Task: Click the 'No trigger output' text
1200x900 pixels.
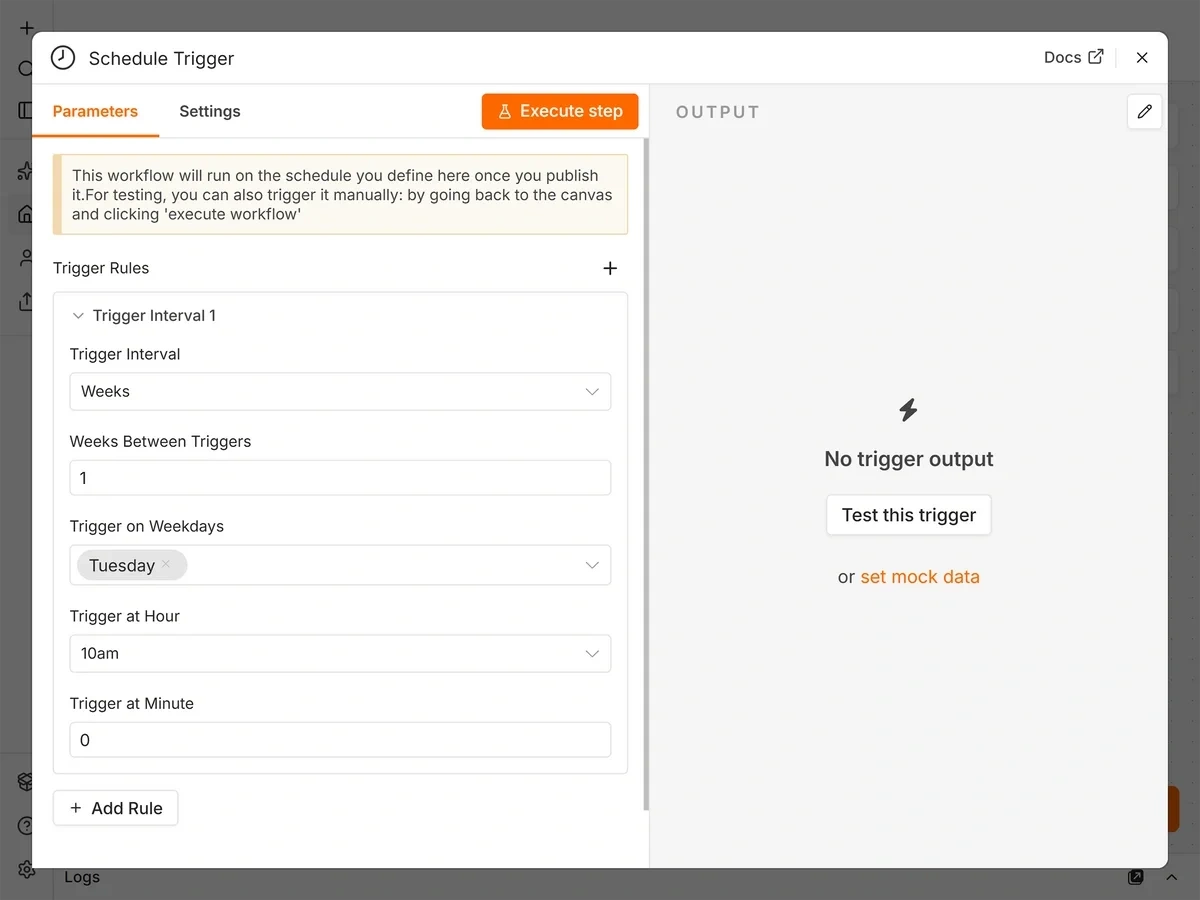Action: pyautogui.click(x=909, y=459)
